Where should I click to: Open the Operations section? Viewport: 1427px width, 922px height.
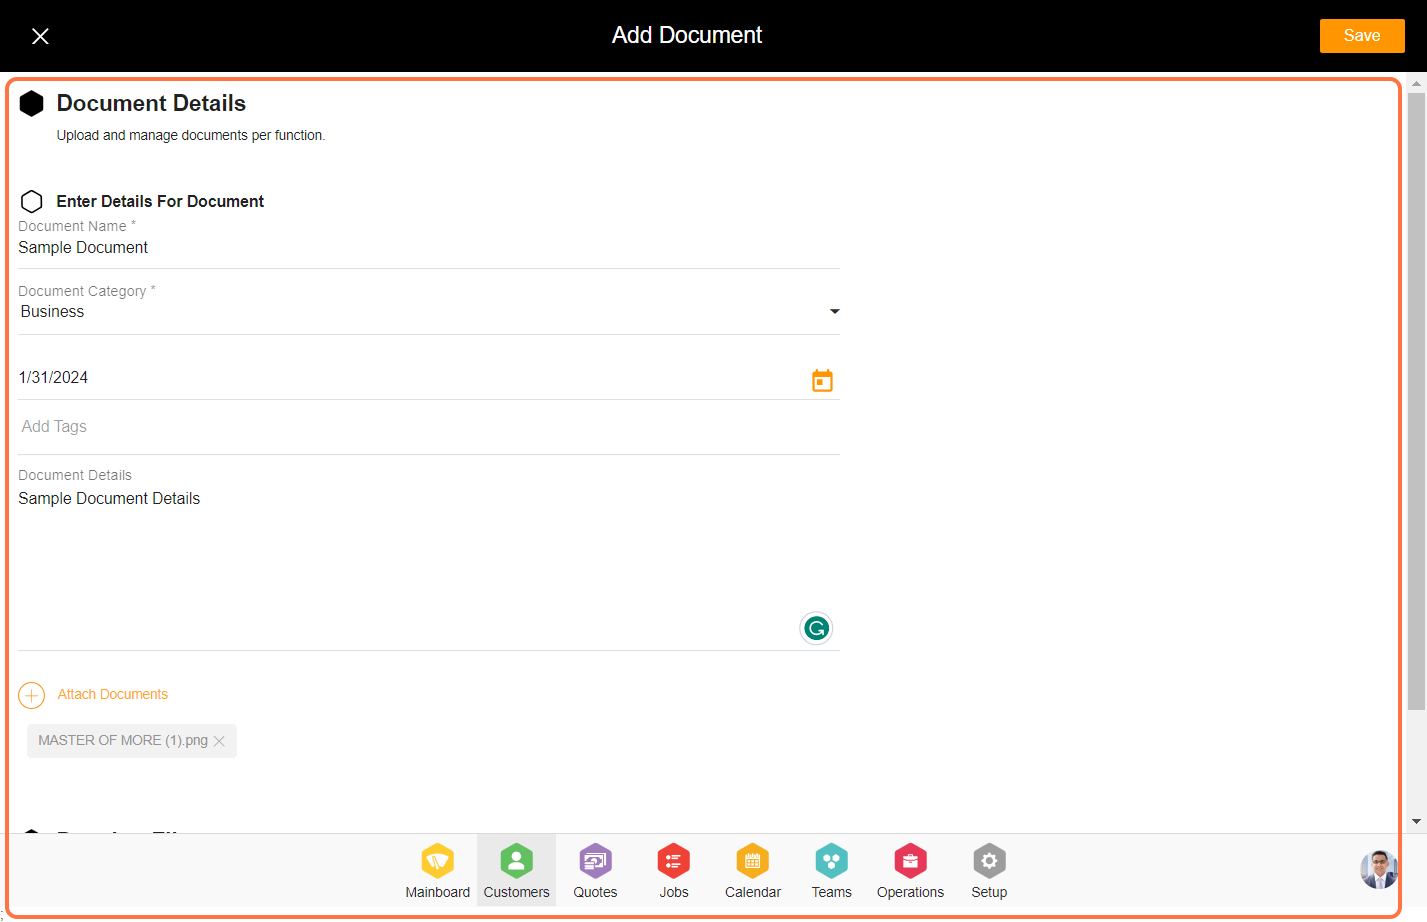910,871
